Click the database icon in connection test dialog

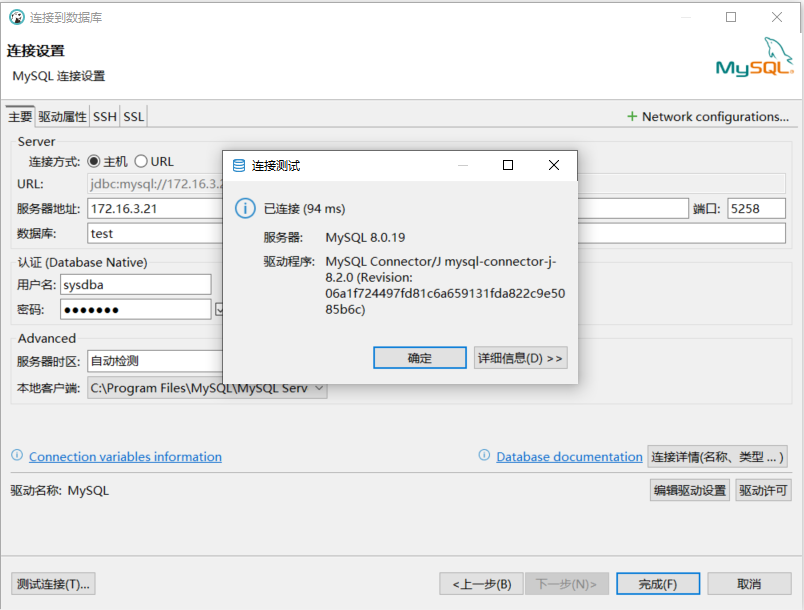(238, 165)
